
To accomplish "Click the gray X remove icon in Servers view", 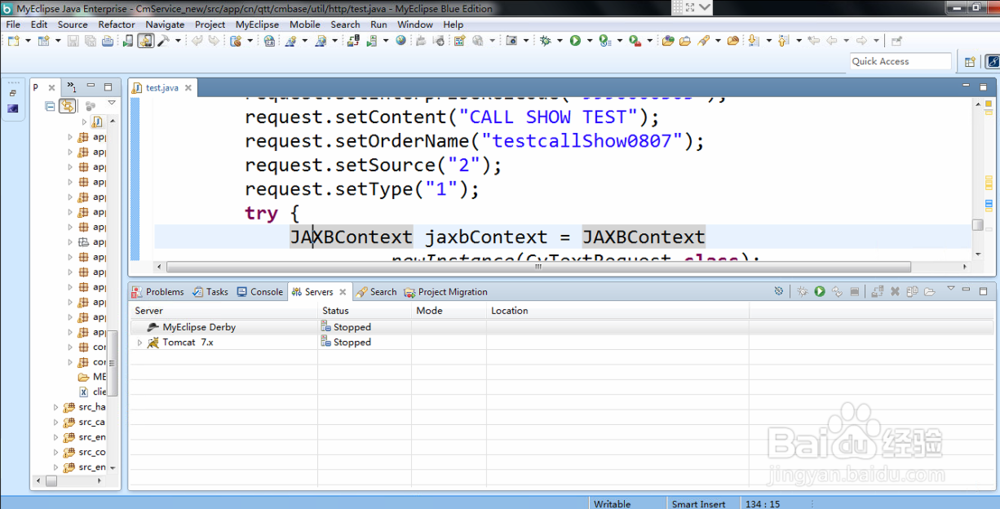I will (895, 291).
